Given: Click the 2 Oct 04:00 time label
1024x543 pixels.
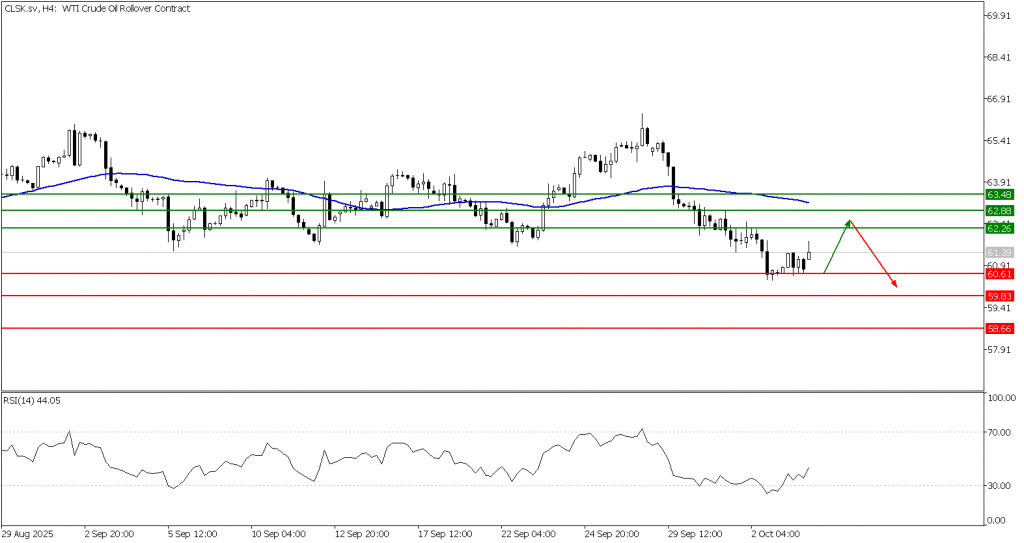Looking at the screenshot, I should coord(775,534).
